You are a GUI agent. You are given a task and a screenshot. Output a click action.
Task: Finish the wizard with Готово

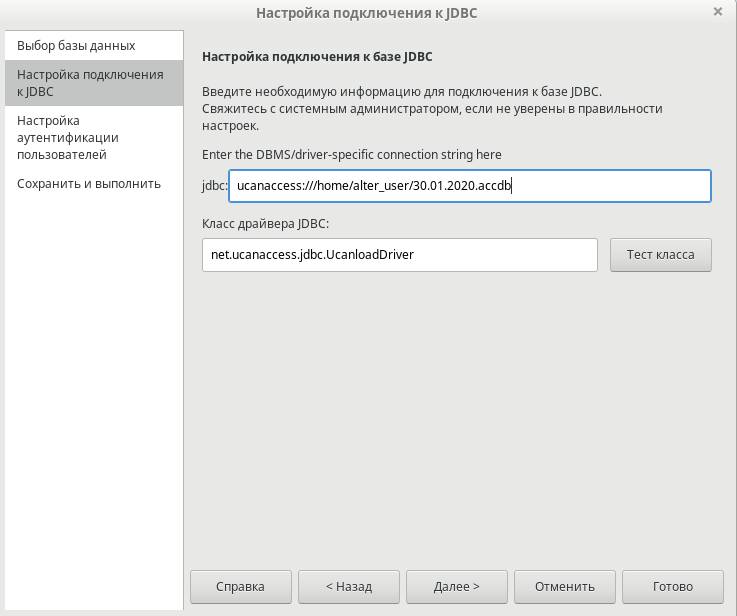click(673, 586)
